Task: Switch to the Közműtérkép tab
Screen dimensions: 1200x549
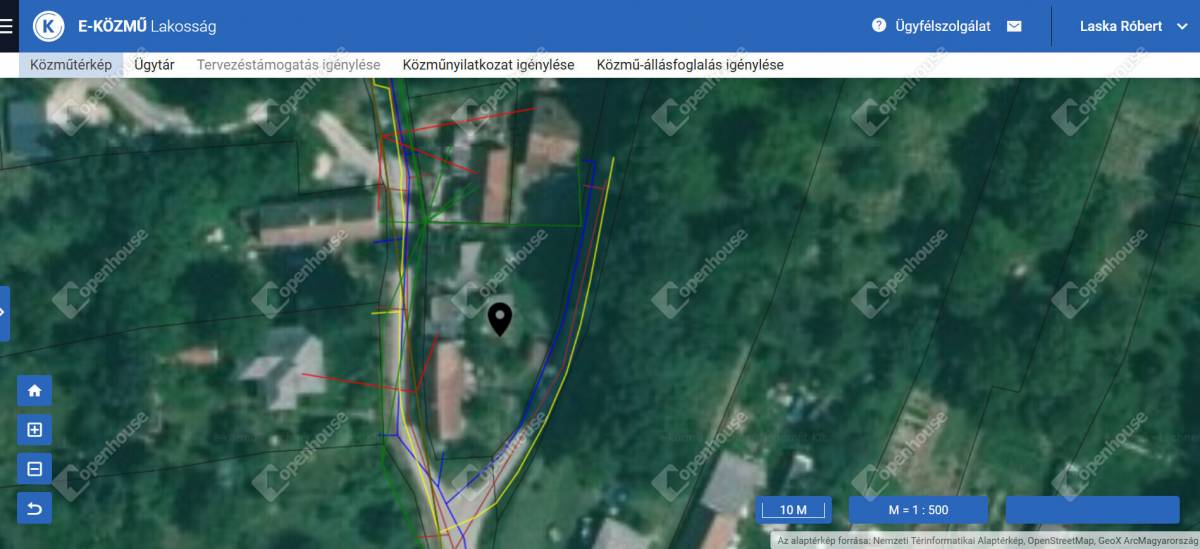Action: coord(71,65)
